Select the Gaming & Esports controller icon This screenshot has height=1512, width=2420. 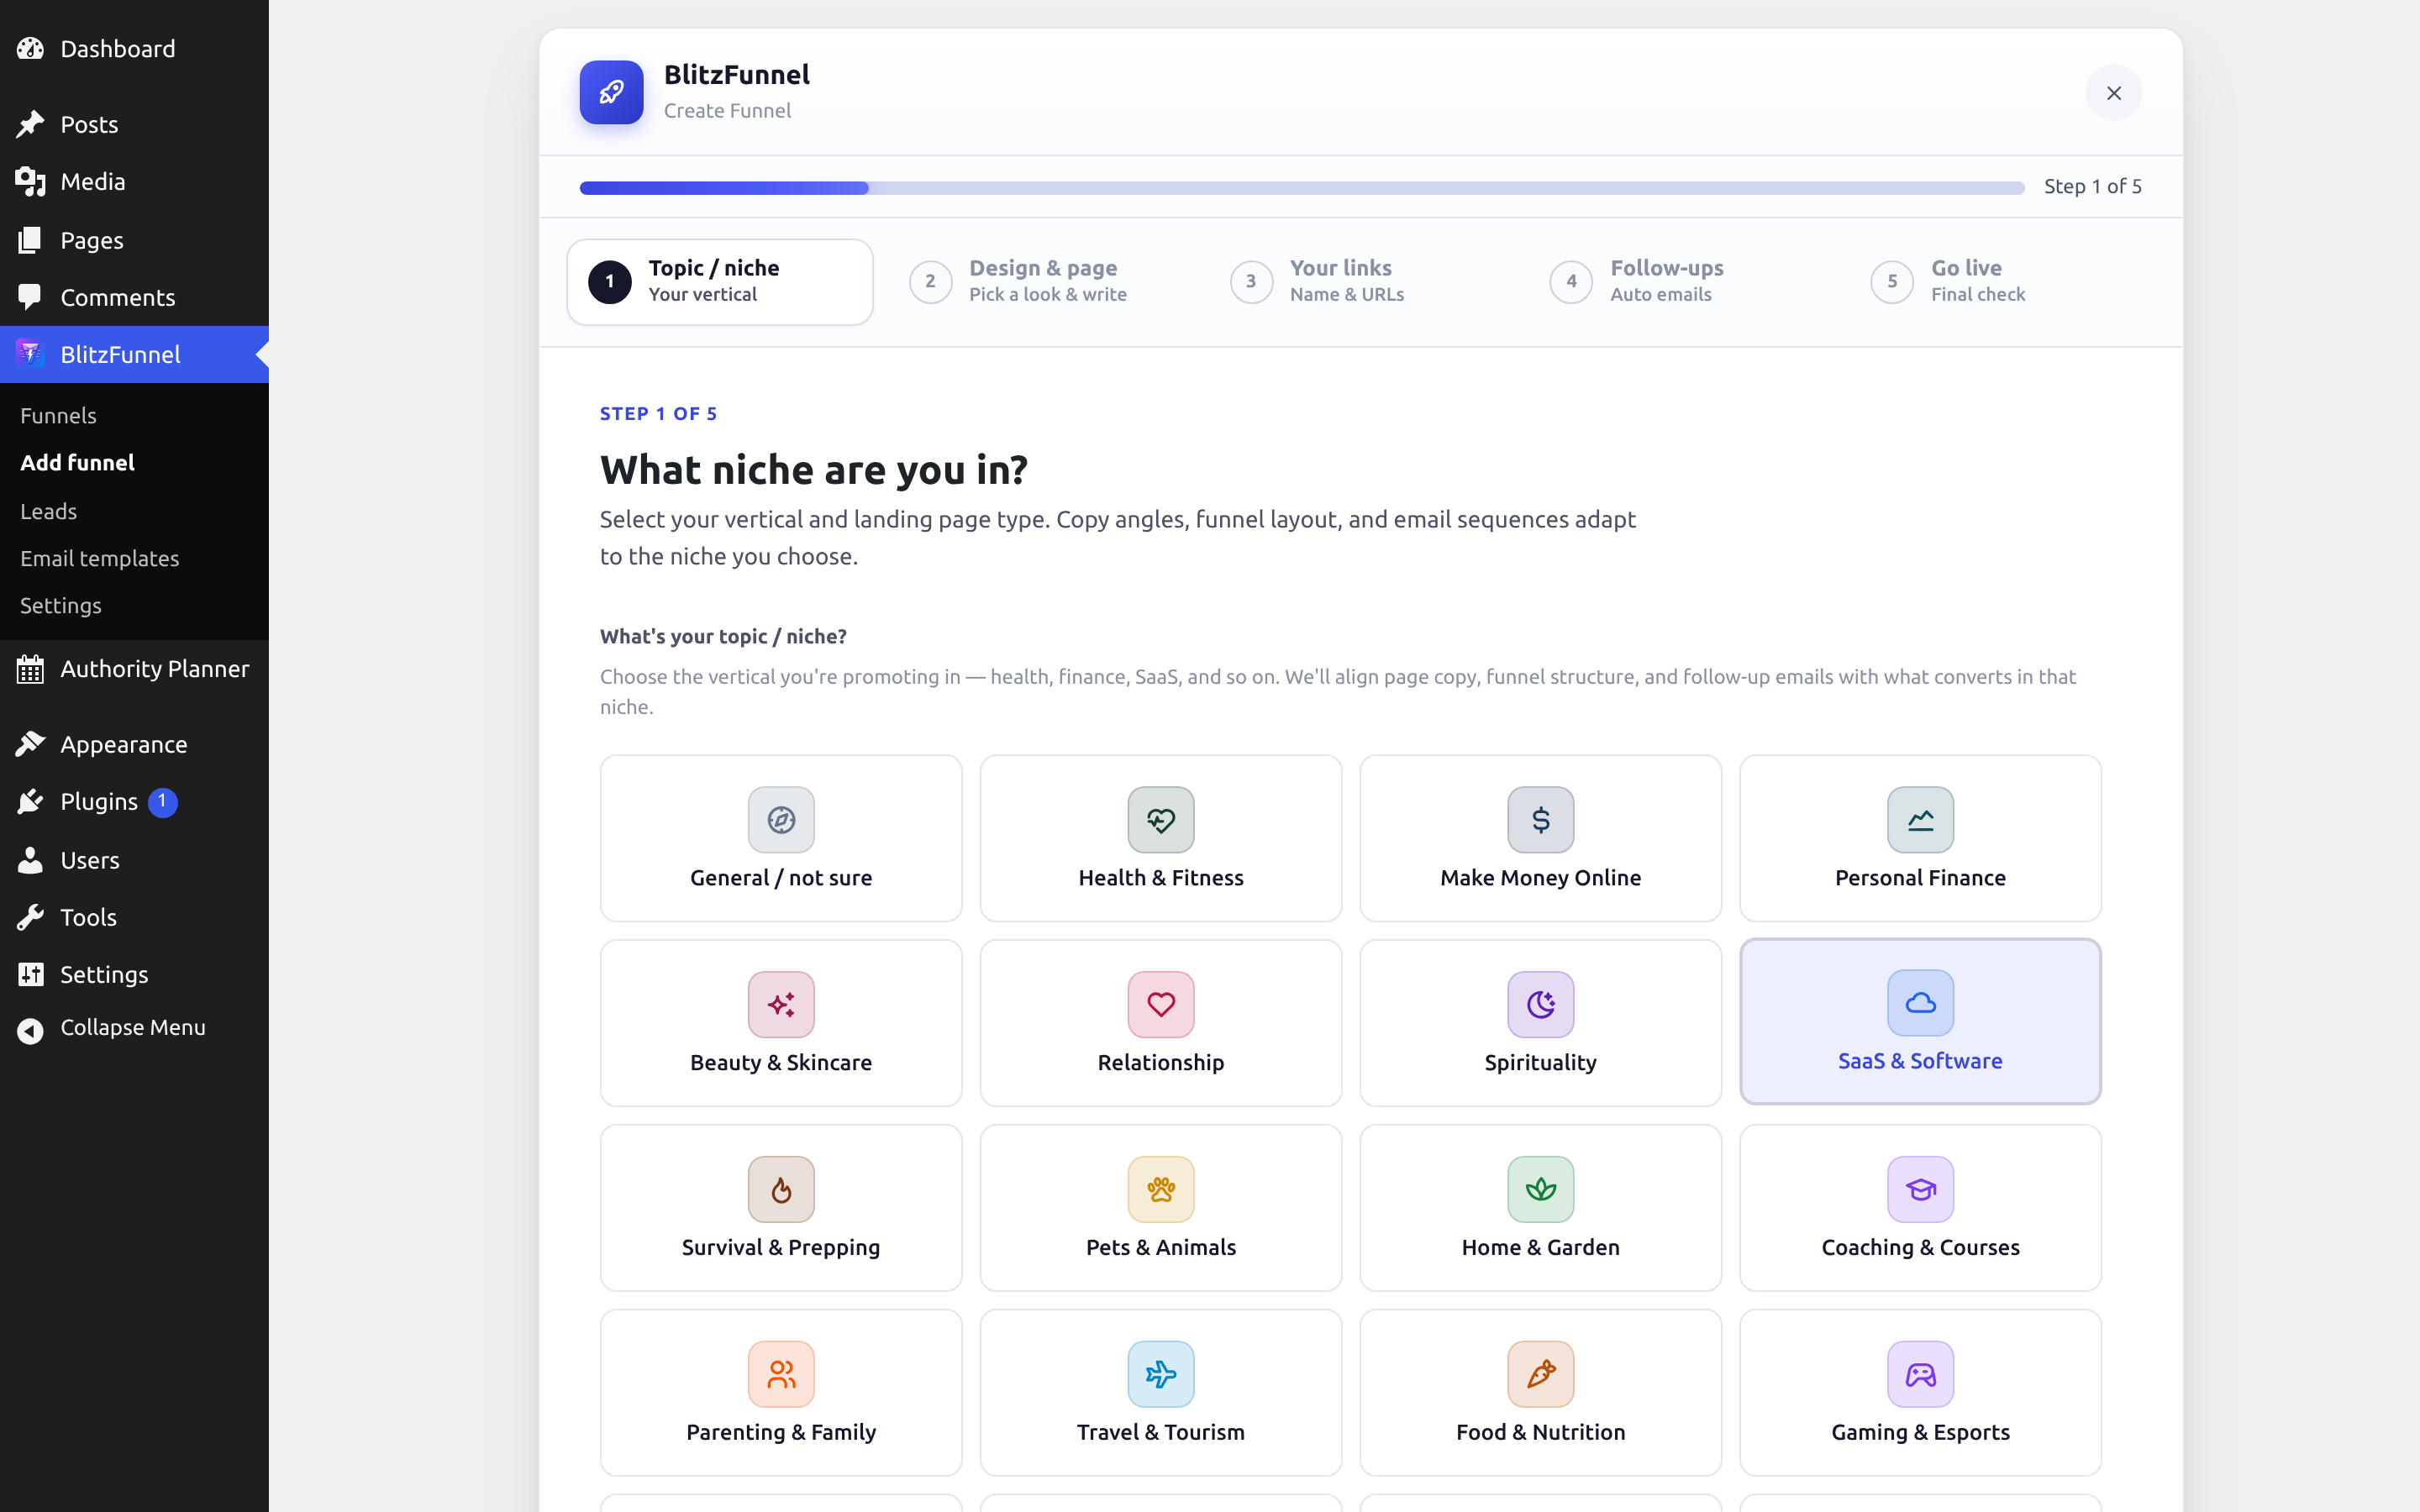[1920, 1374]
